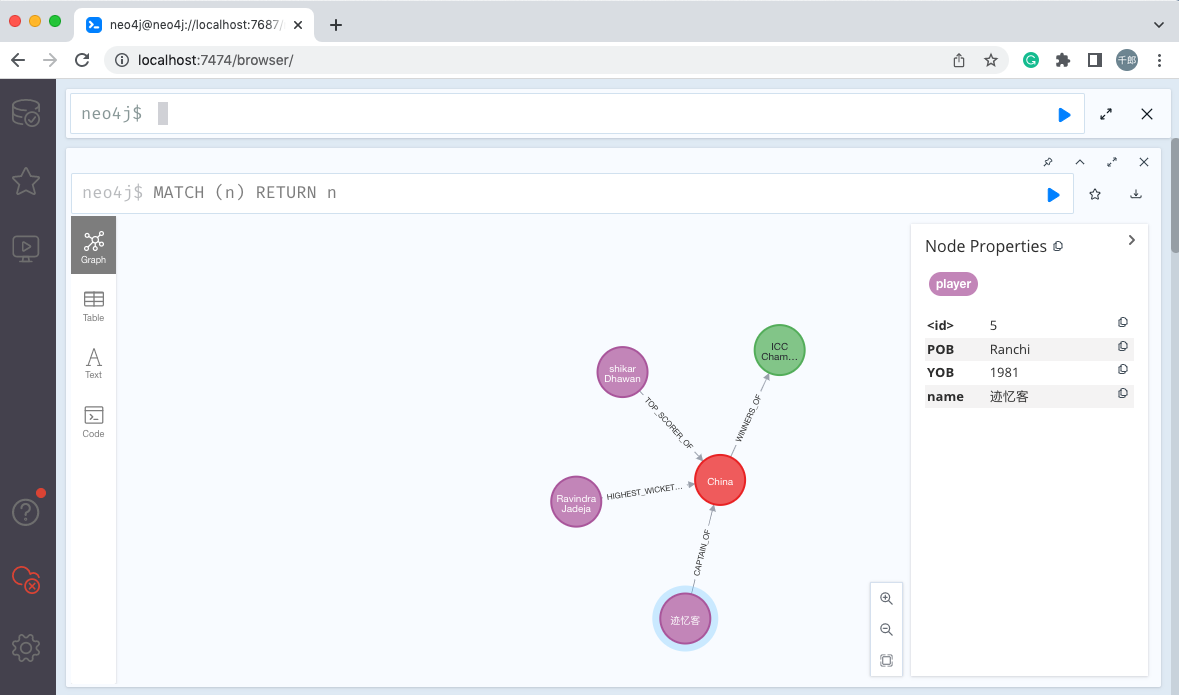Click the page vertical scrollbar
Image resolution: width=1179 pixels, height=695 pixels.
tap(1174, 196)
